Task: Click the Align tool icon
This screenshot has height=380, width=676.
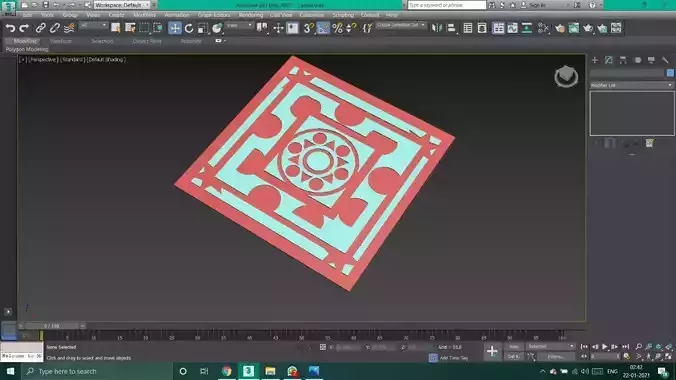Action: [451, 28]
